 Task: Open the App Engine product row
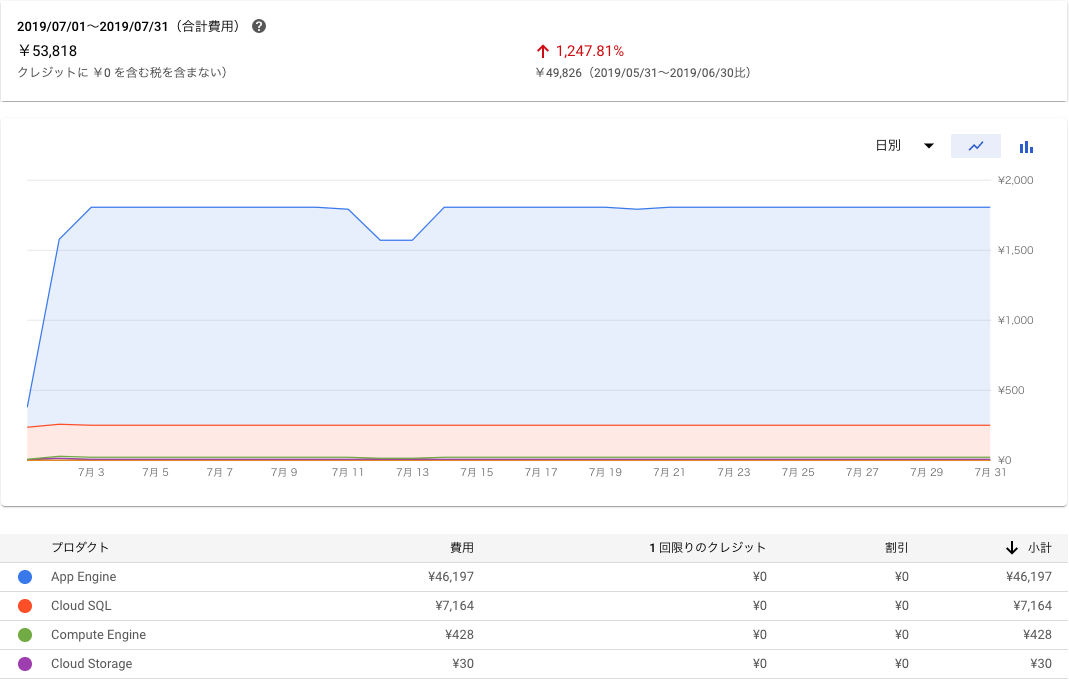[84, 576]
